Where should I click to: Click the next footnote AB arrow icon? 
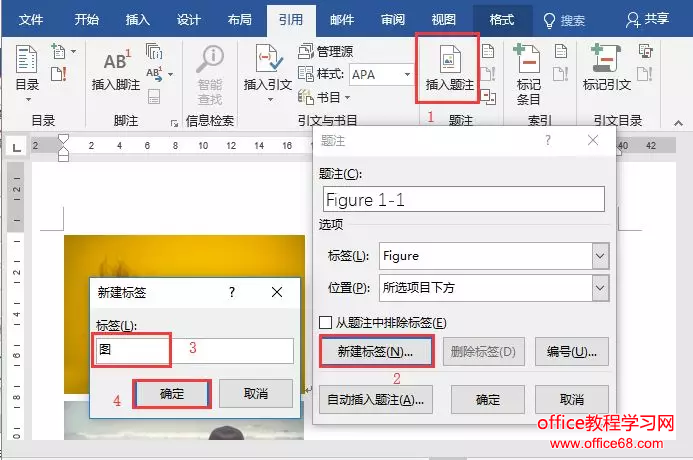click(155, 74)
